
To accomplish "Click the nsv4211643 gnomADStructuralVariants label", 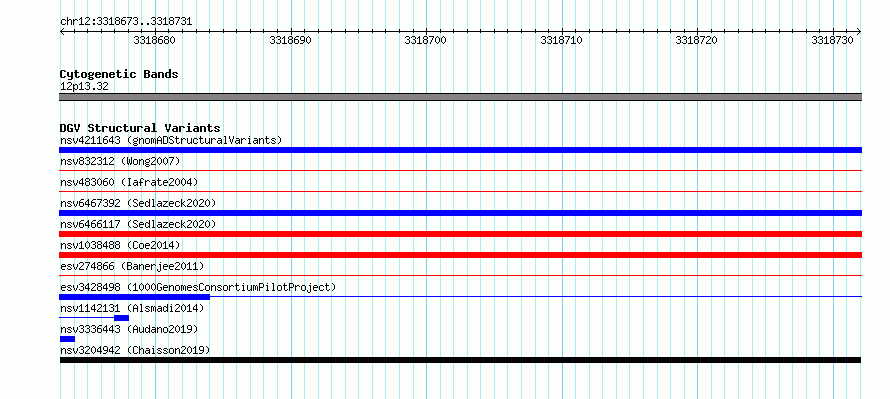I will coord(171,140).
